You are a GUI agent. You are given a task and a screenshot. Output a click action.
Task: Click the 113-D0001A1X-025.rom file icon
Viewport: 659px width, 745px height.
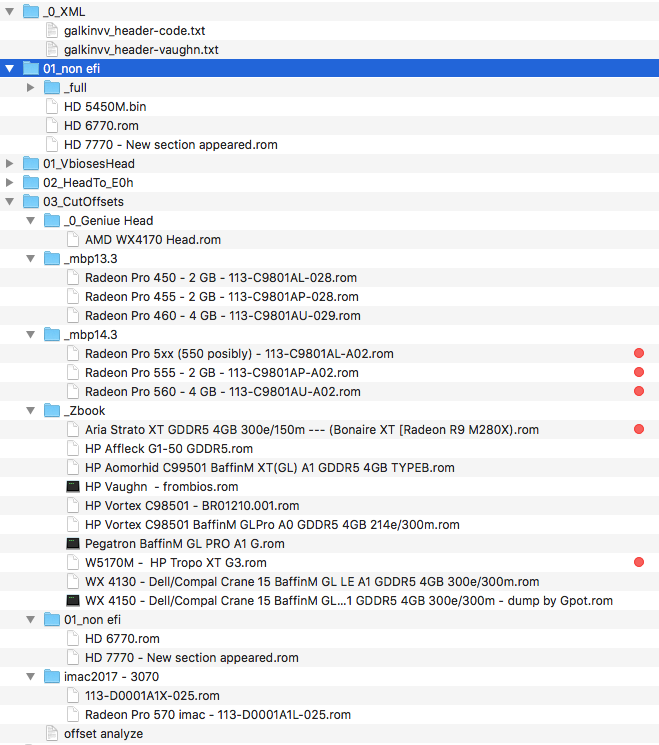coord(73,696)
